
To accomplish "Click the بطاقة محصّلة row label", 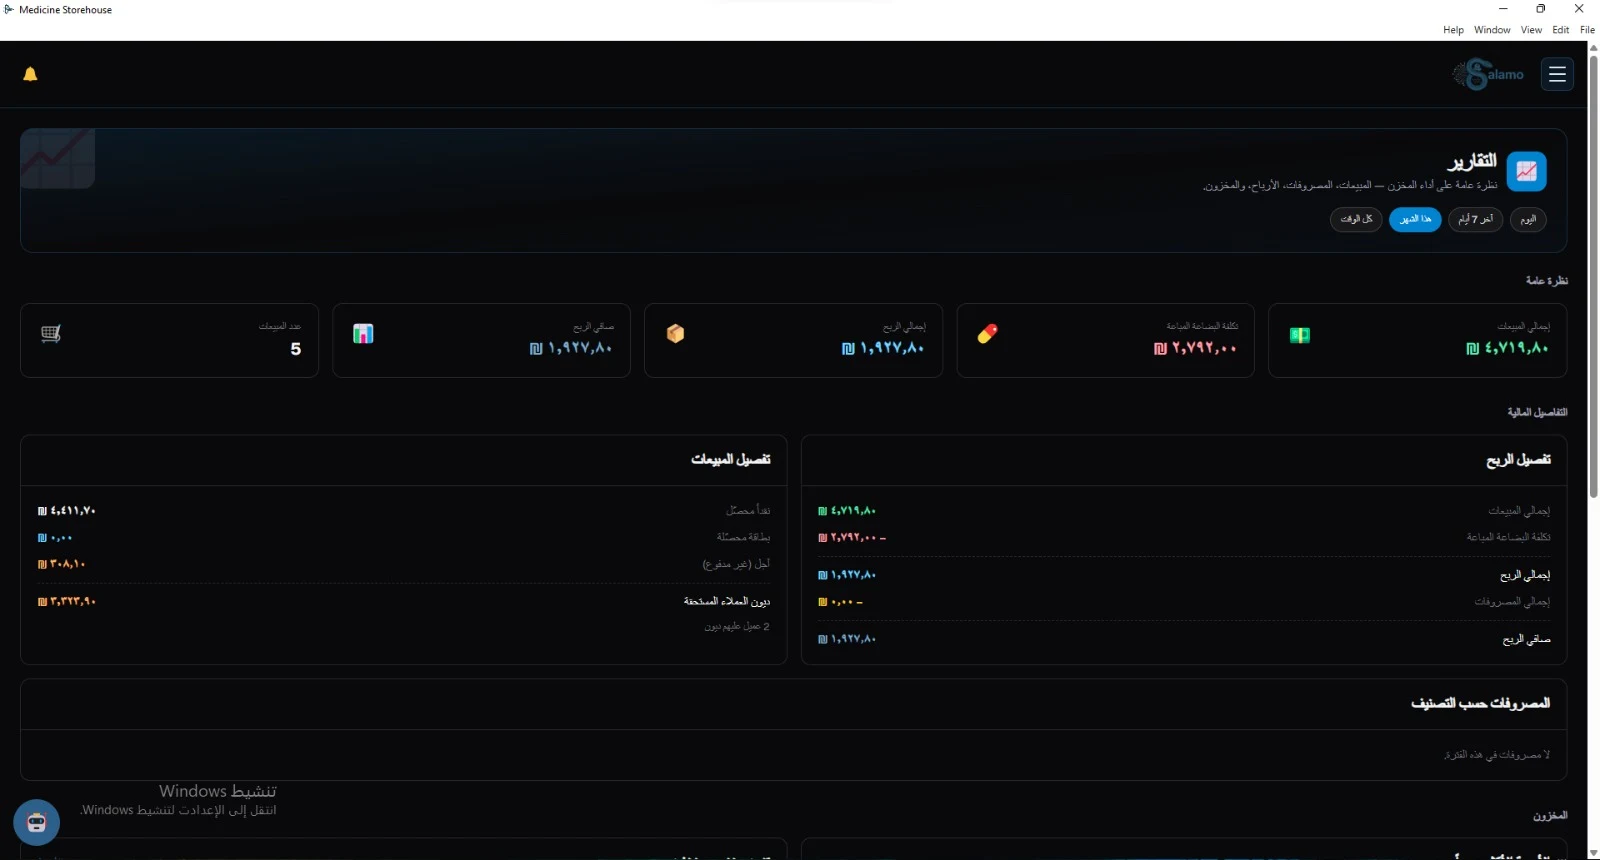I will pyautogui.click(x=743, y=537).
